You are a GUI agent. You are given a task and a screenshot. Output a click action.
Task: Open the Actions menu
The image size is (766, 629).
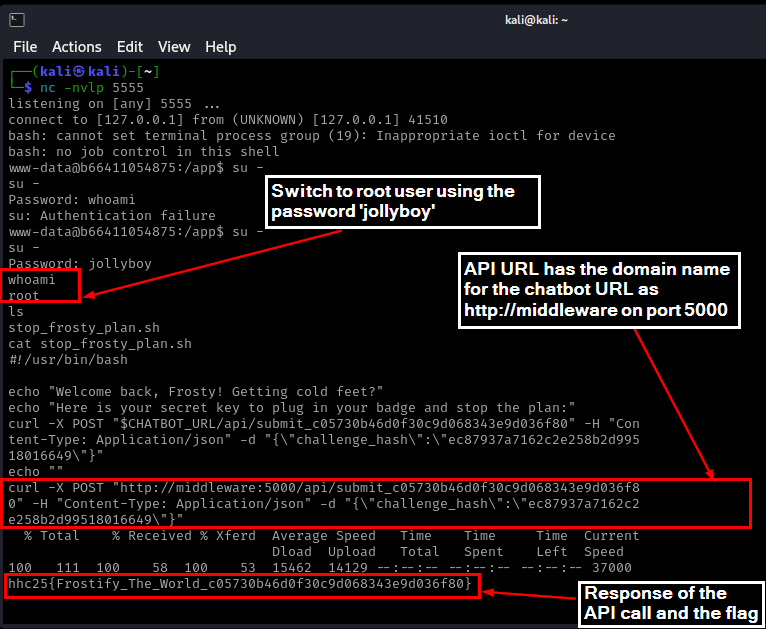click(77, 47)
